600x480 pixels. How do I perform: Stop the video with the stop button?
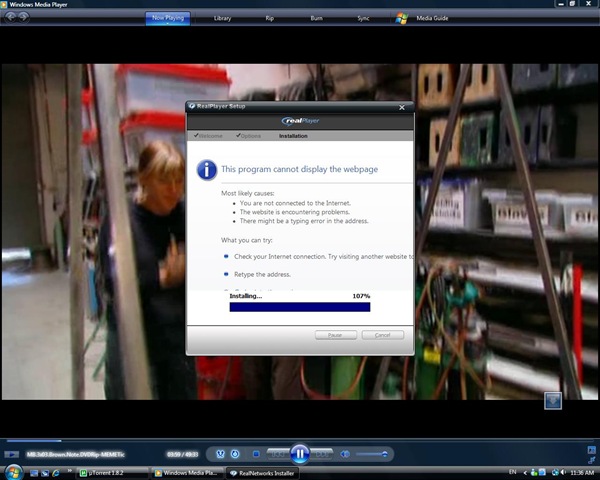pos(256,454)
